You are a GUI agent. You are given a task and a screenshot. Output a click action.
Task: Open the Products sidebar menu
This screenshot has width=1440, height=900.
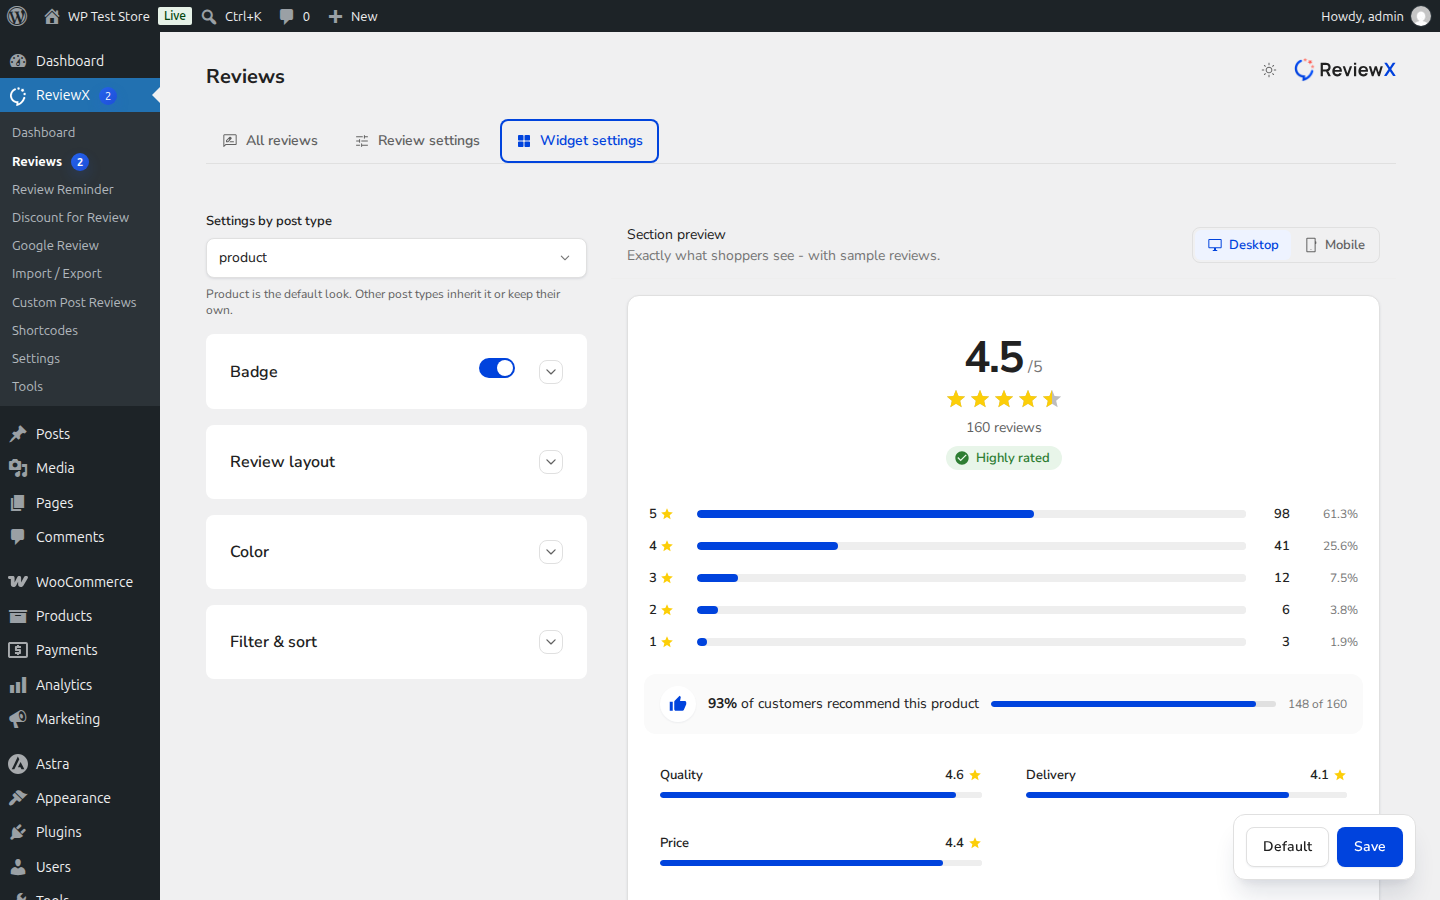click(x=80, y=616)
